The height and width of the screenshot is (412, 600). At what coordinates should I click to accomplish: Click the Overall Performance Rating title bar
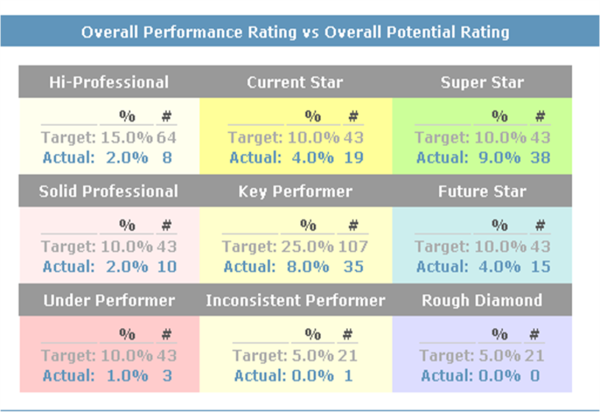[295, 32]
